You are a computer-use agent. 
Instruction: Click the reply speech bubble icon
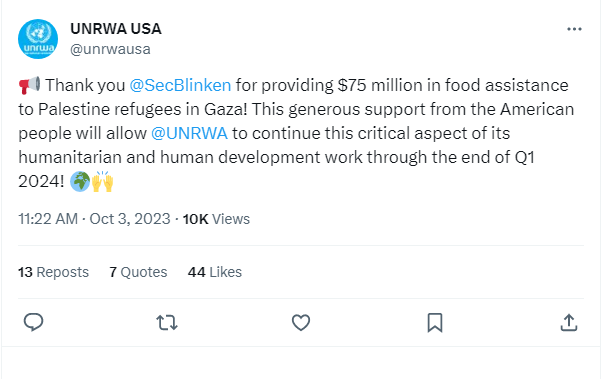point(34,322)
